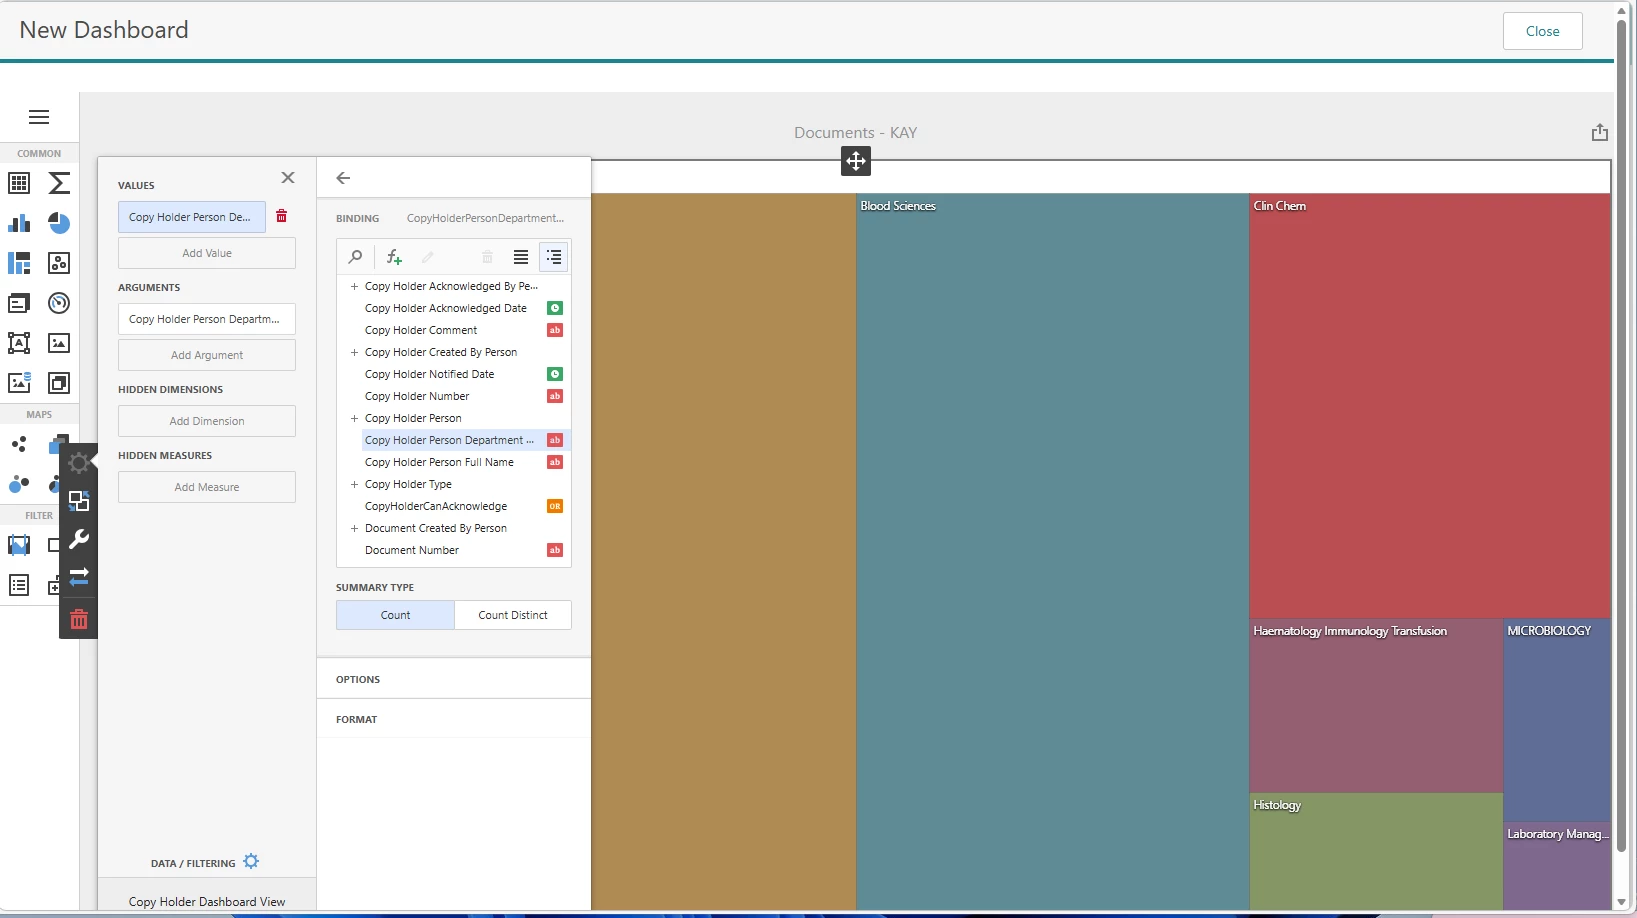Image resolution: width=1637 pixels, height=918 pixels.
Task: Add a Chart item from toolbox
Action: pos(19,223)
